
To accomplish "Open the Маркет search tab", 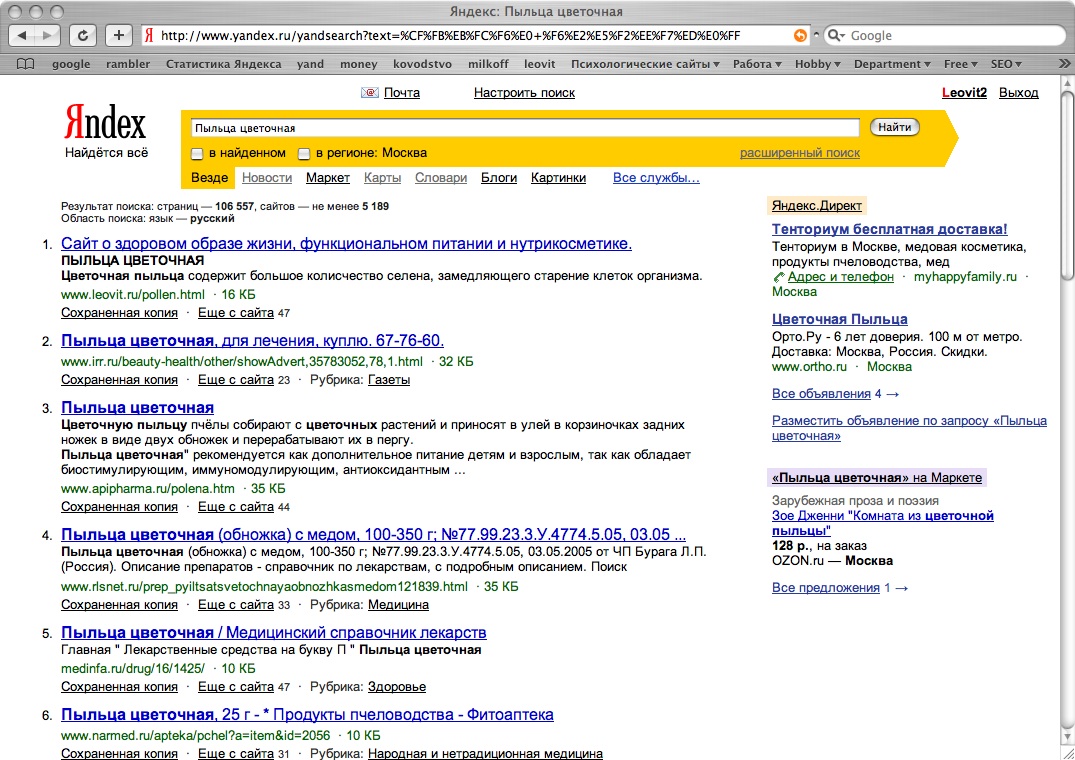I will pos(328,177).
